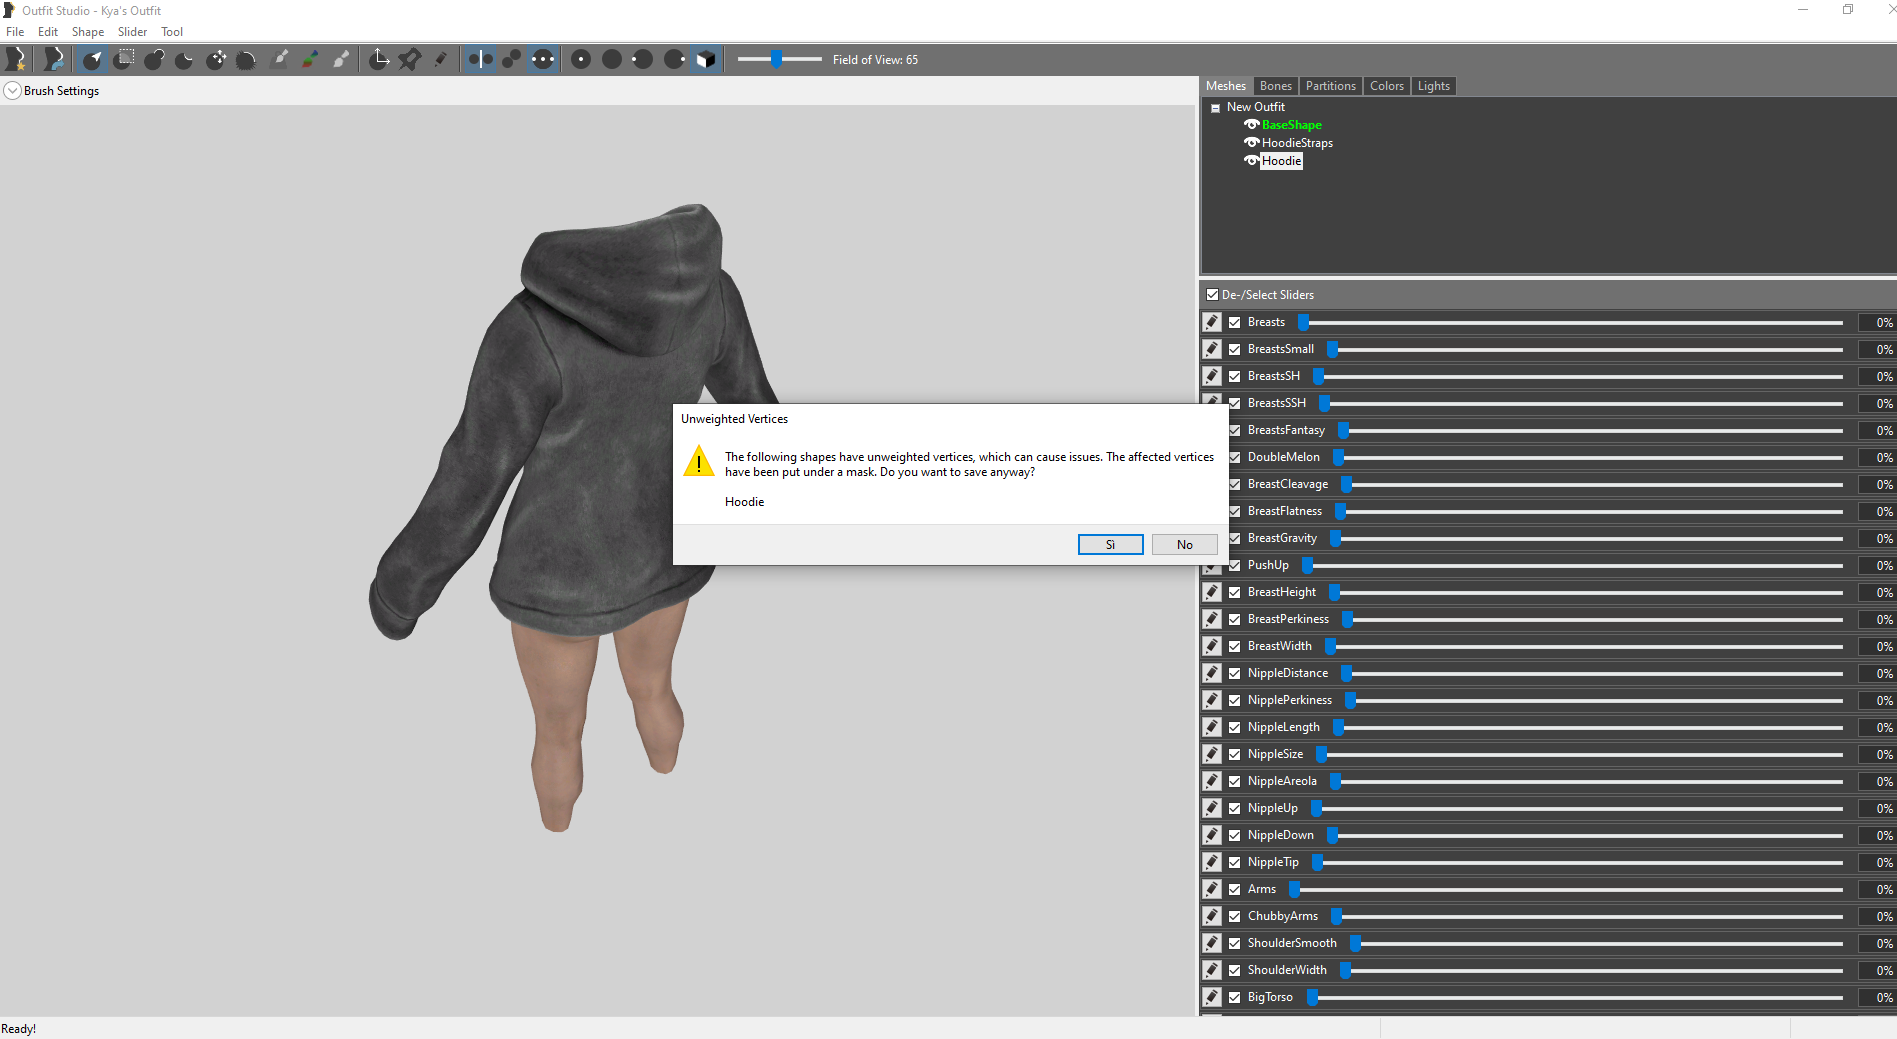The image size is (1897, 1039).
Task: Uncheck the De-/Select Sliders checkbox
Action: point(1212,295)
